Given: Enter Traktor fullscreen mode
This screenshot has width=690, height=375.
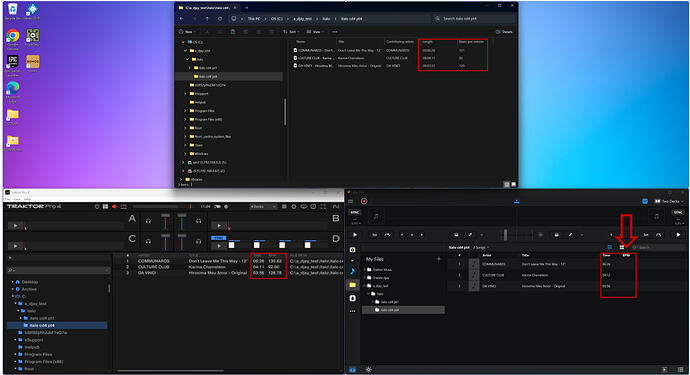Looking at the screenshot, I should pos(323,206).
